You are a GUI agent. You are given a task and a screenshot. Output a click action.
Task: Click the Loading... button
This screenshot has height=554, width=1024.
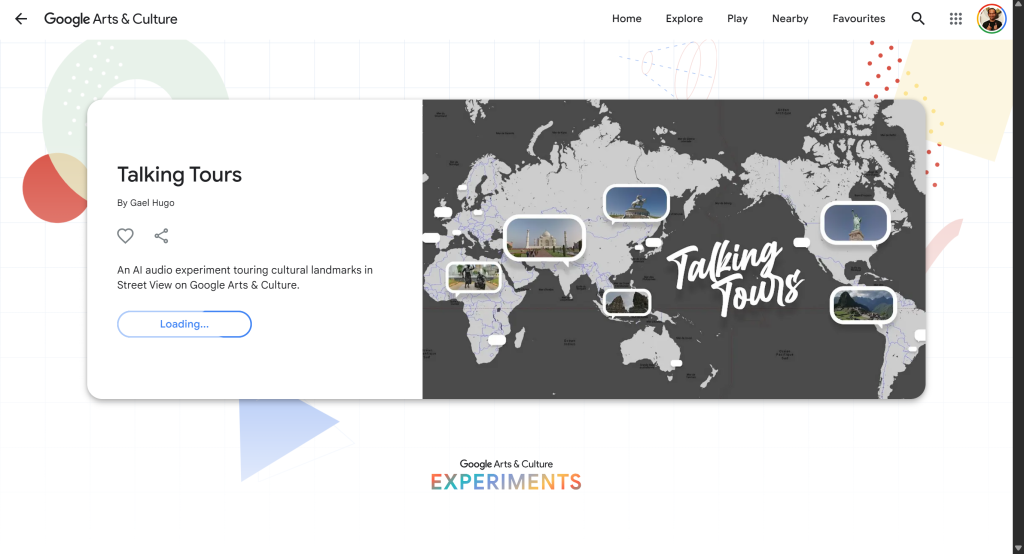[184, 324]
